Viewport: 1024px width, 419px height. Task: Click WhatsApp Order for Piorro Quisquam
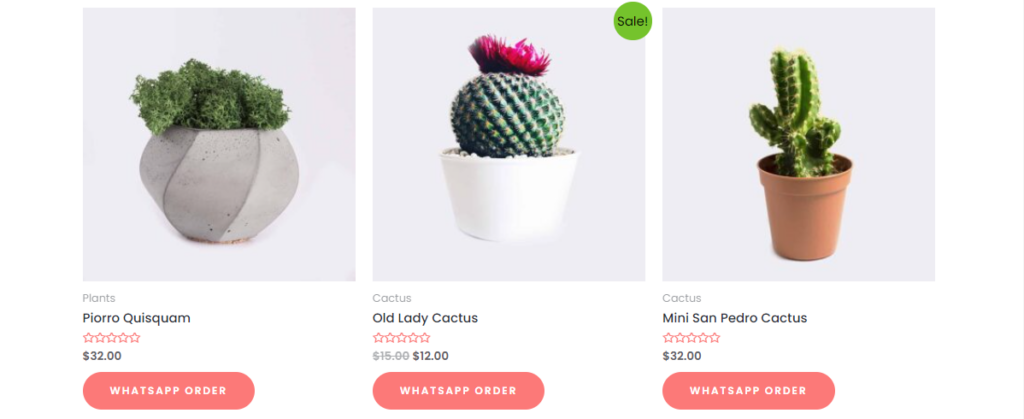point(168,390)
